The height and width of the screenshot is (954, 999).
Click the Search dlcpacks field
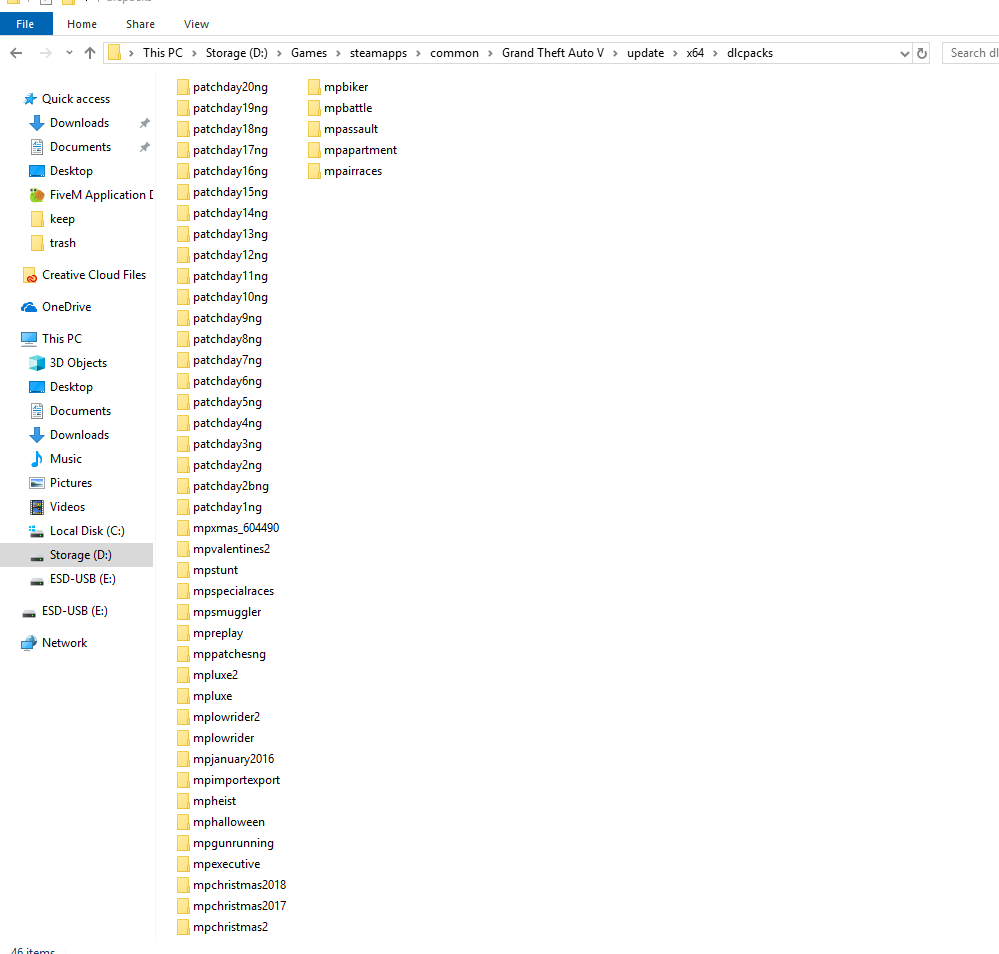(971, 53)
